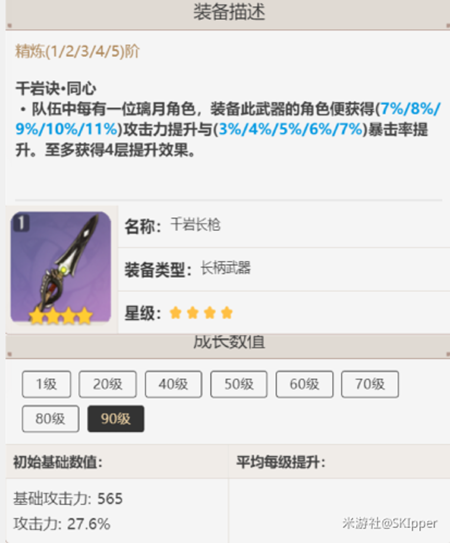The image size is (450, 543).
Task: Switch to 60级 growth values
Action: [305, 384]
